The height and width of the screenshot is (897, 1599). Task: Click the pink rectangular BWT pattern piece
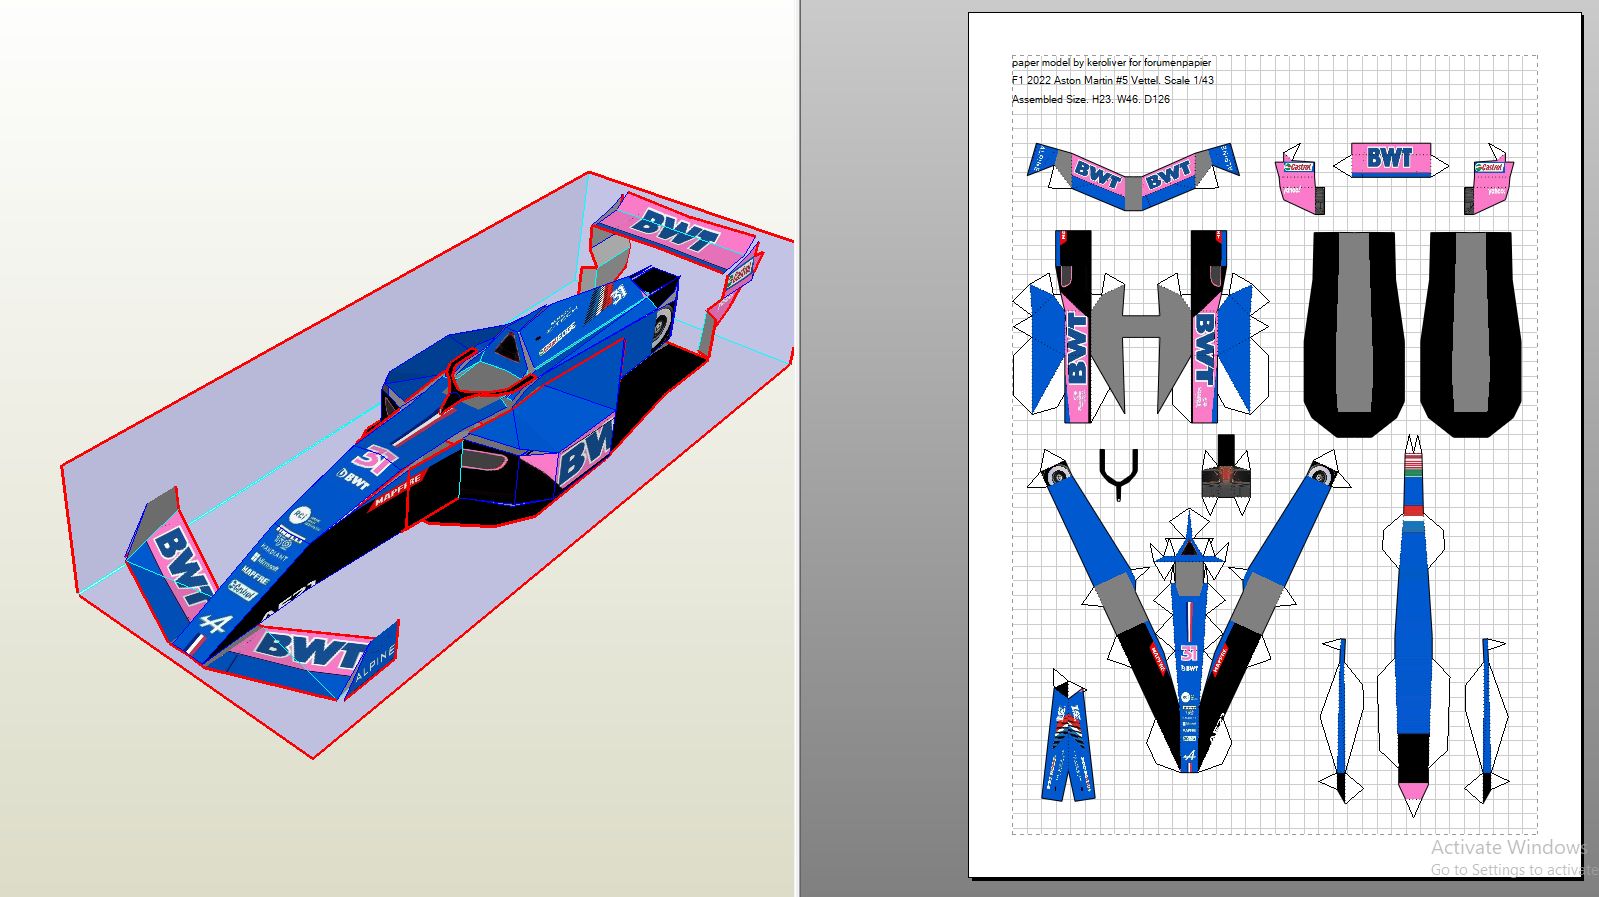tap(1390, 158)
